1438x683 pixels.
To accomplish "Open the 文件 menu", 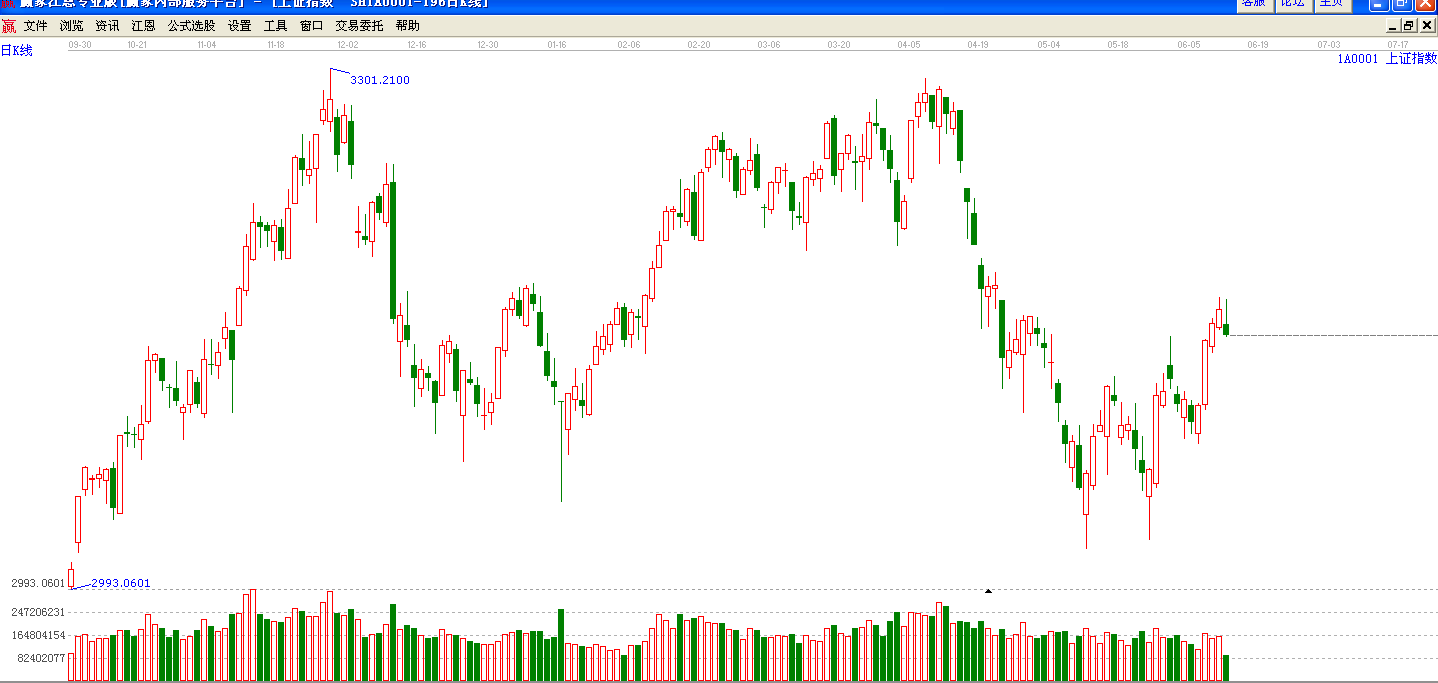I will [35, 26].
